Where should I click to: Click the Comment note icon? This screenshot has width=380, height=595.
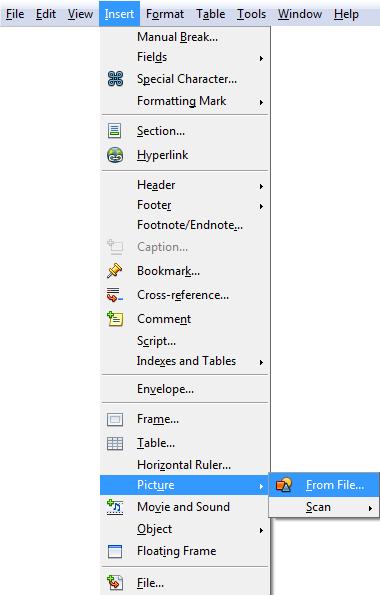click(115, 319)
